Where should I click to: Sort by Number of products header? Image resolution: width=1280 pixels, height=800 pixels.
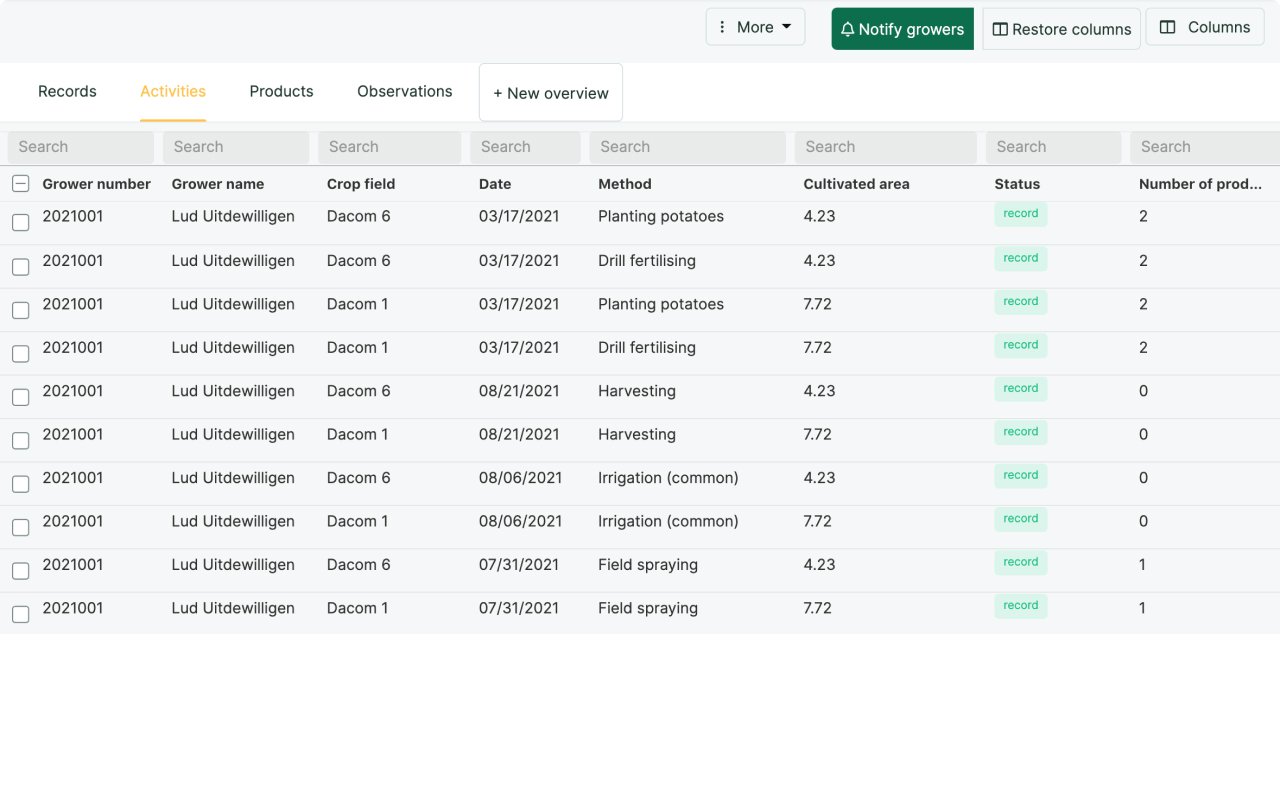[1200, 184]
